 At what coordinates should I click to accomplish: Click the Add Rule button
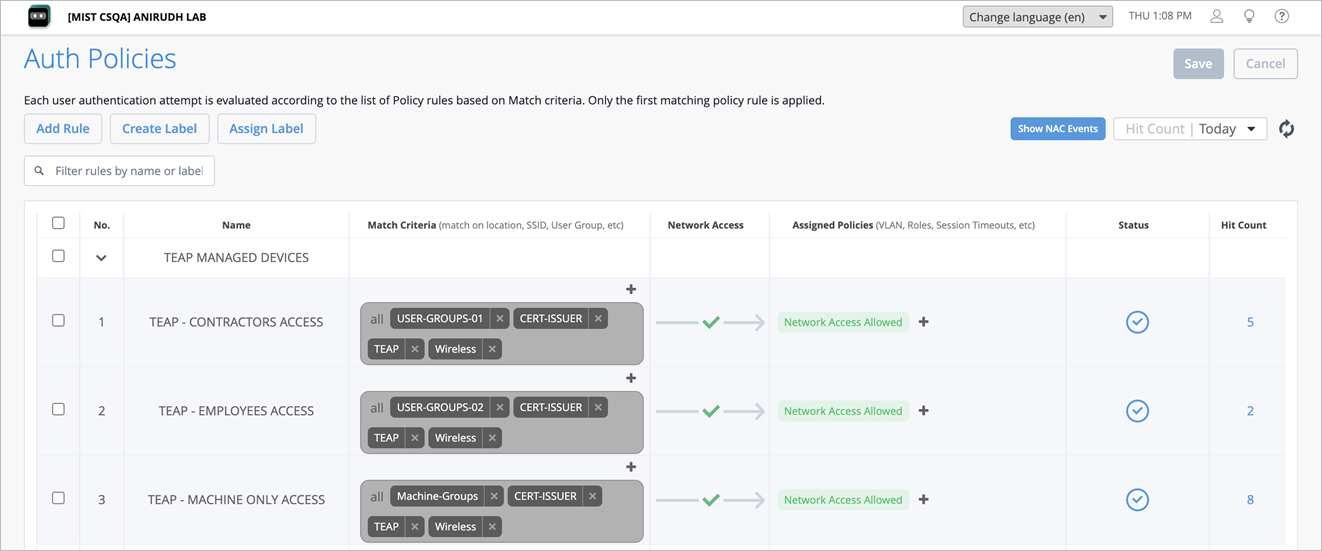pyautogui.click(x=63, y=129)
